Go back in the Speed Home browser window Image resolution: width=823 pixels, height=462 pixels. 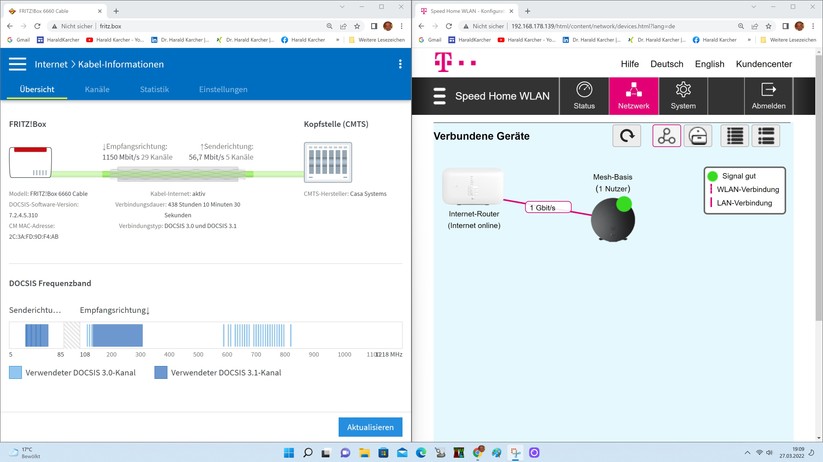tap(421, 26)
